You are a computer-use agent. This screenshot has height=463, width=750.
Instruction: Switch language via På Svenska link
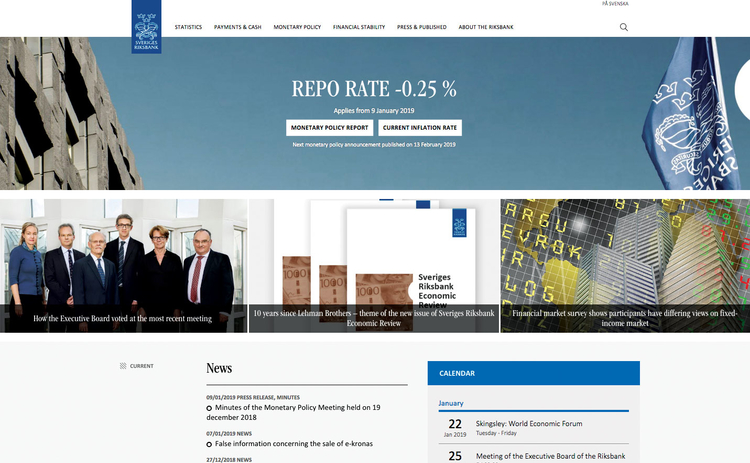coord(615,3)
